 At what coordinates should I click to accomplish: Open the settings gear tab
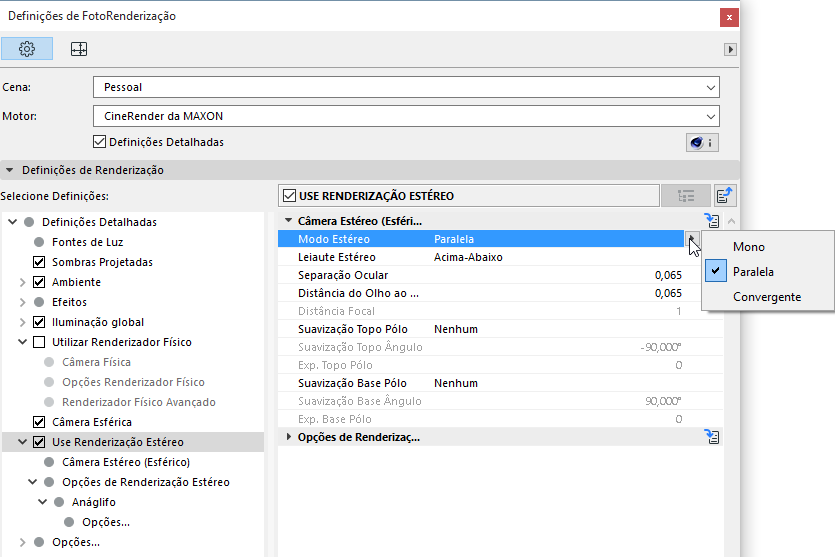point(27,49)
